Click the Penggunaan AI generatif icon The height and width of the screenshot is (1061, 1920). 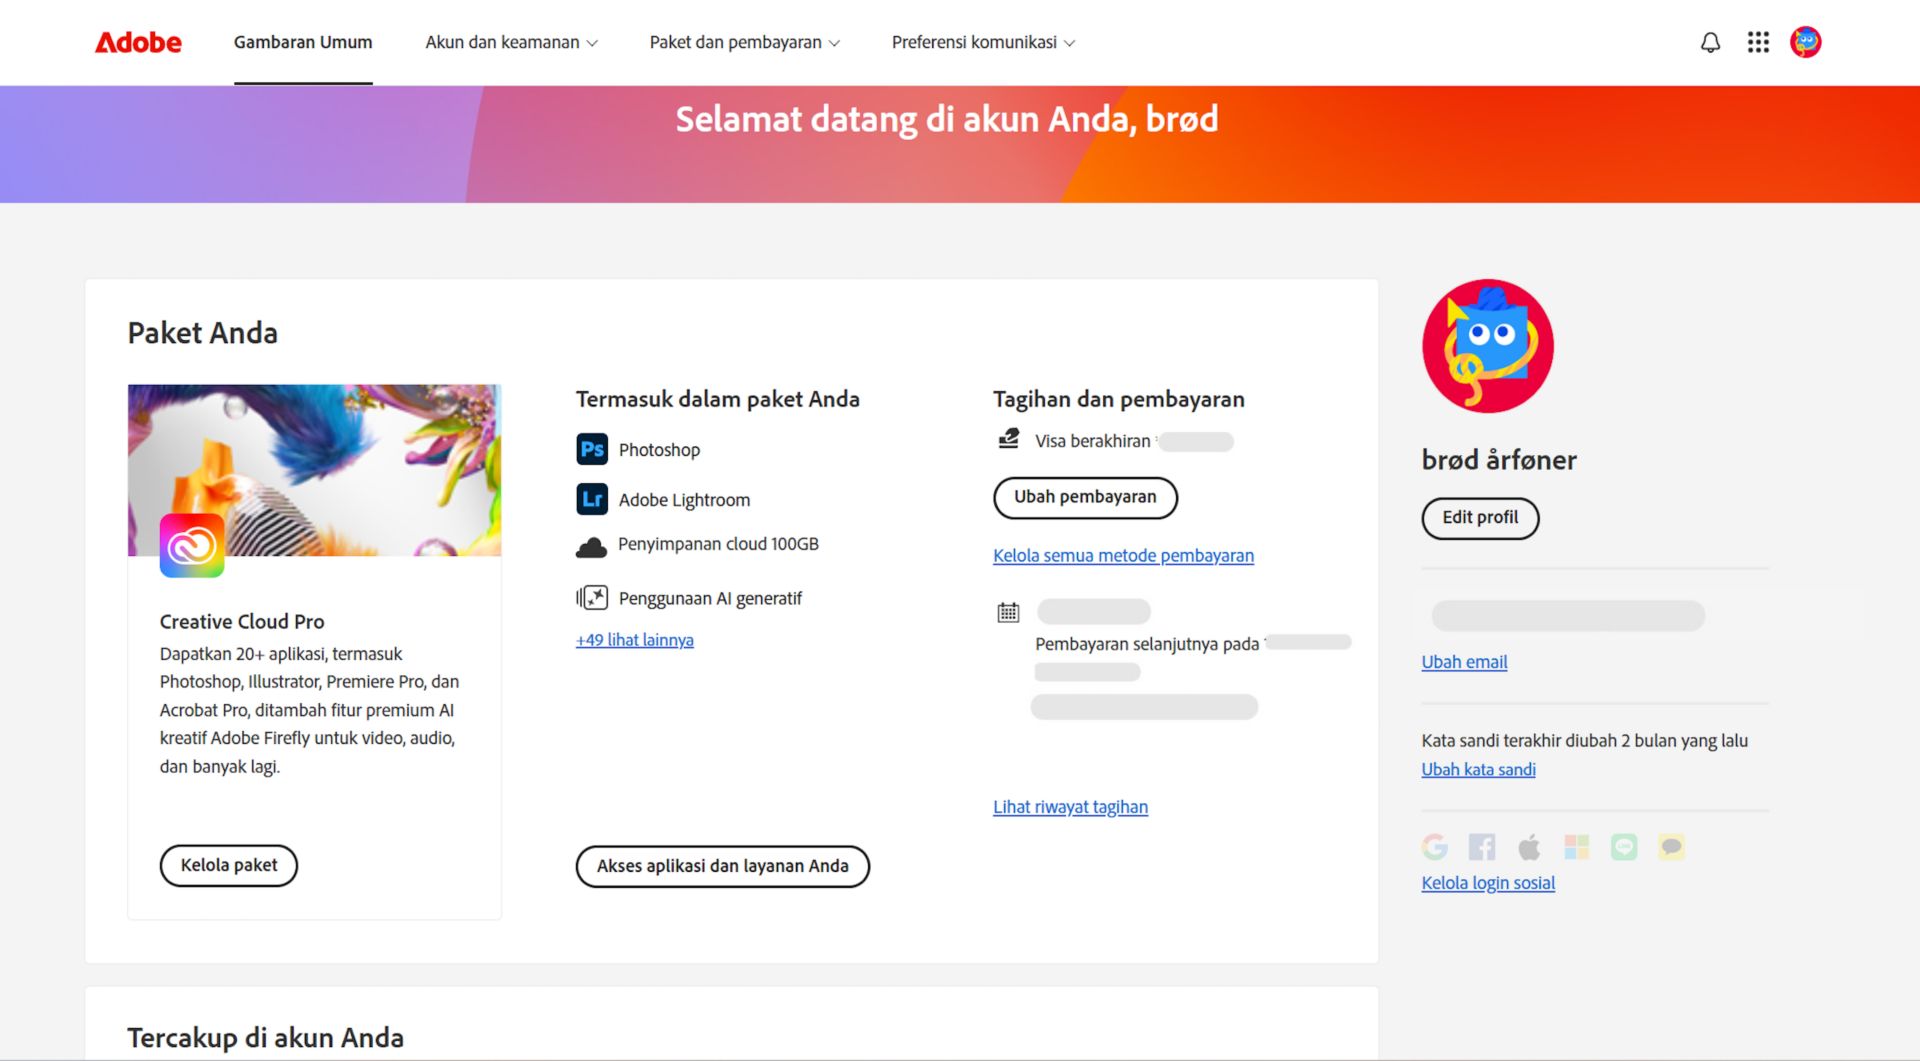(x=592, y=597)
